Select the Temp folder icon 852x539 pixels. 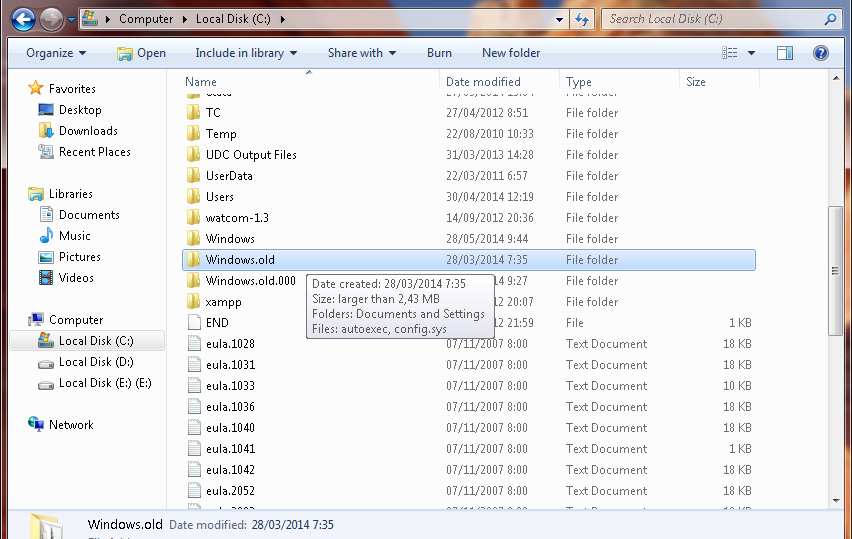click(x=193, y=134)
